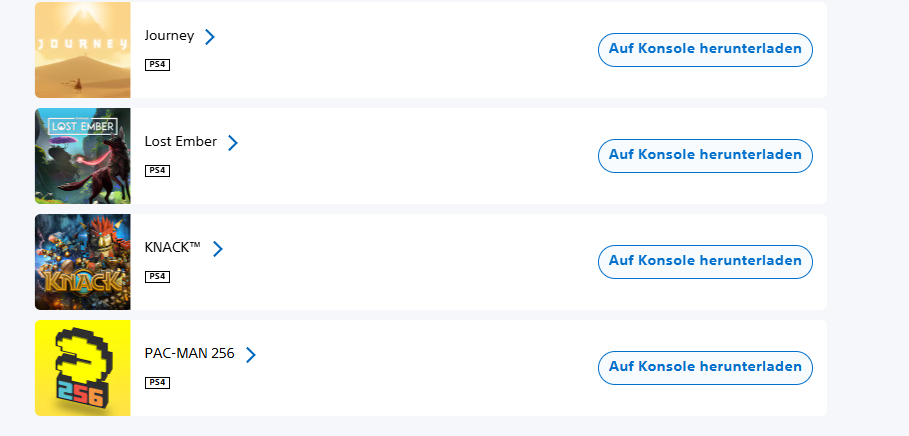This screenshot has height=436, width=909.
Task: Click the Lost Ember cover art thumbnail
Action: click(x=83, y=156)
